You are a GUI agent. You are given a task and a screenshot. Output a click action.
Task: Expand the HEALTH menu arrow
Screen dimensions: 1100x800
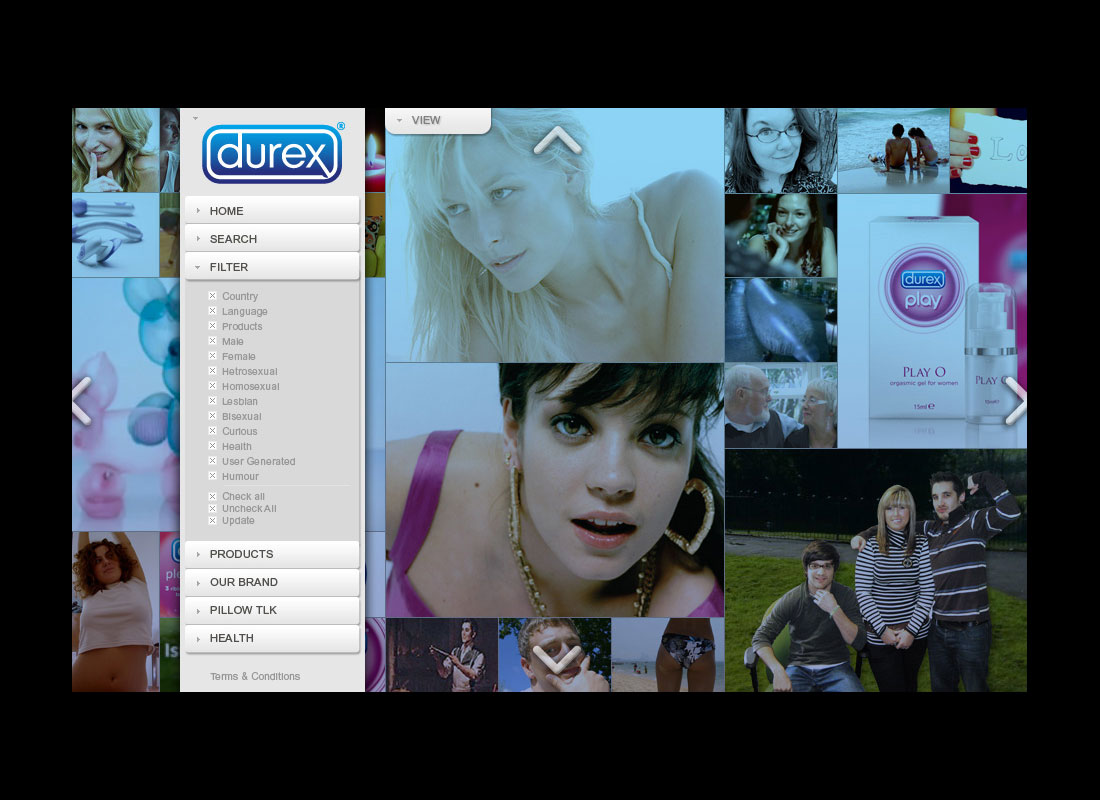point(199,638)
